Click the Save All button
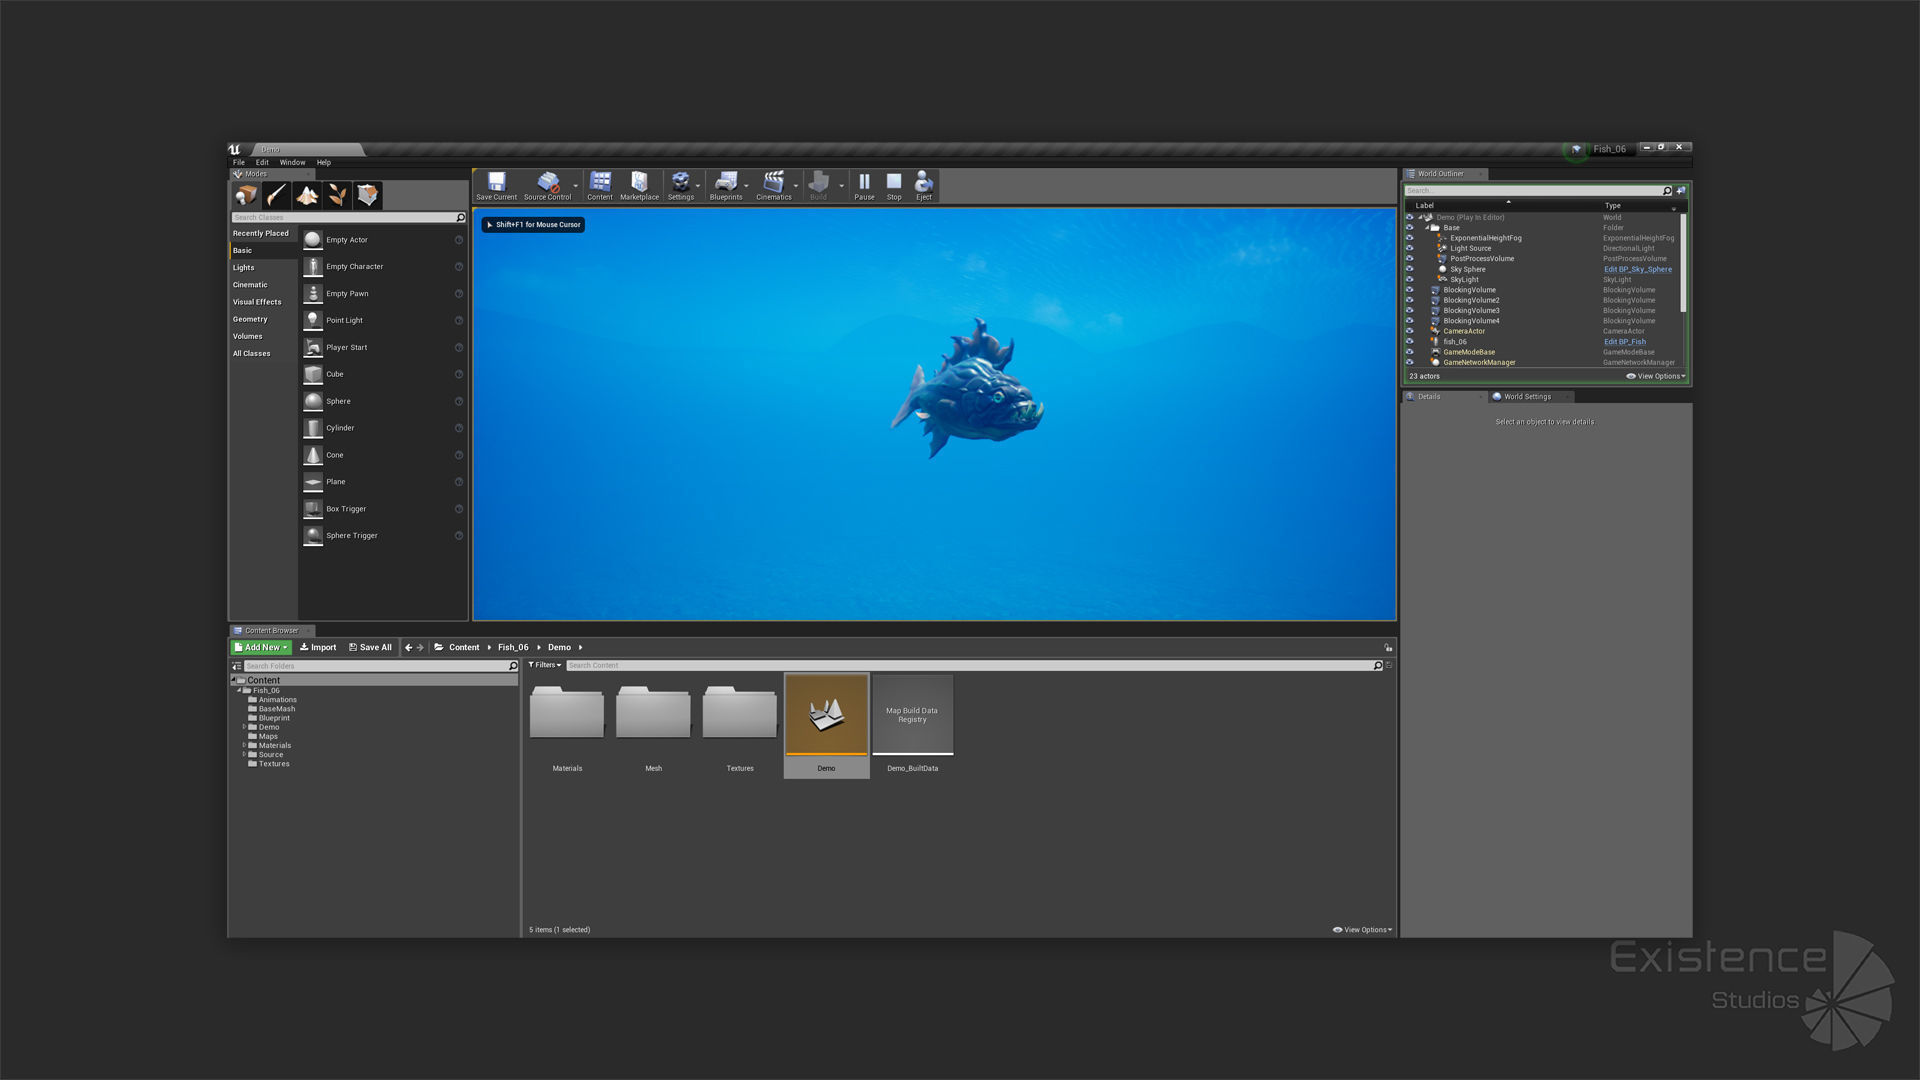 [x=370, y=647]
